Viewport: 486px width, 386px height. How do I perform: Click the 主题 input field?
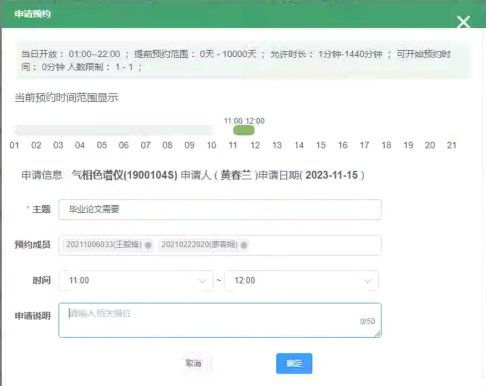click(220, 209)
